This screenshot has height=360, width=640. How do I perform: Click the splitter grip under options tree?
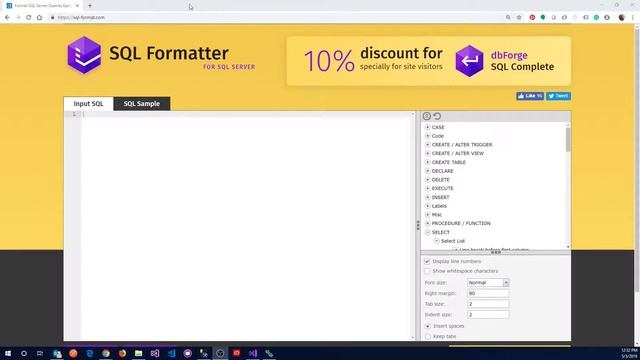tap(496, 253)
